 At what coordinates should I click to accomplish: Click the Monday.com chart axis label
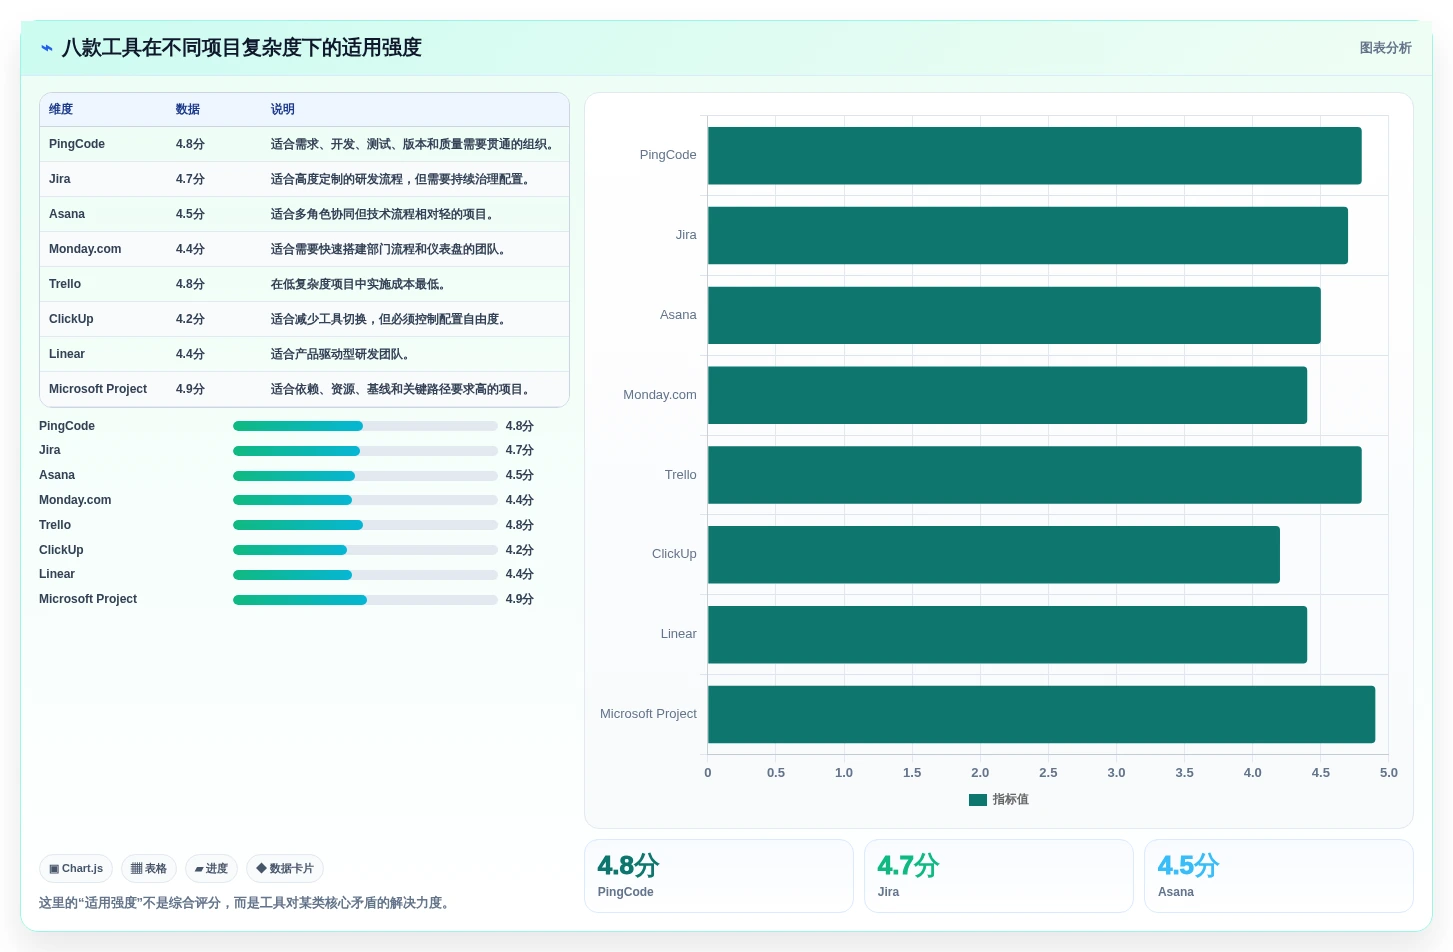[x=660, y=395]
